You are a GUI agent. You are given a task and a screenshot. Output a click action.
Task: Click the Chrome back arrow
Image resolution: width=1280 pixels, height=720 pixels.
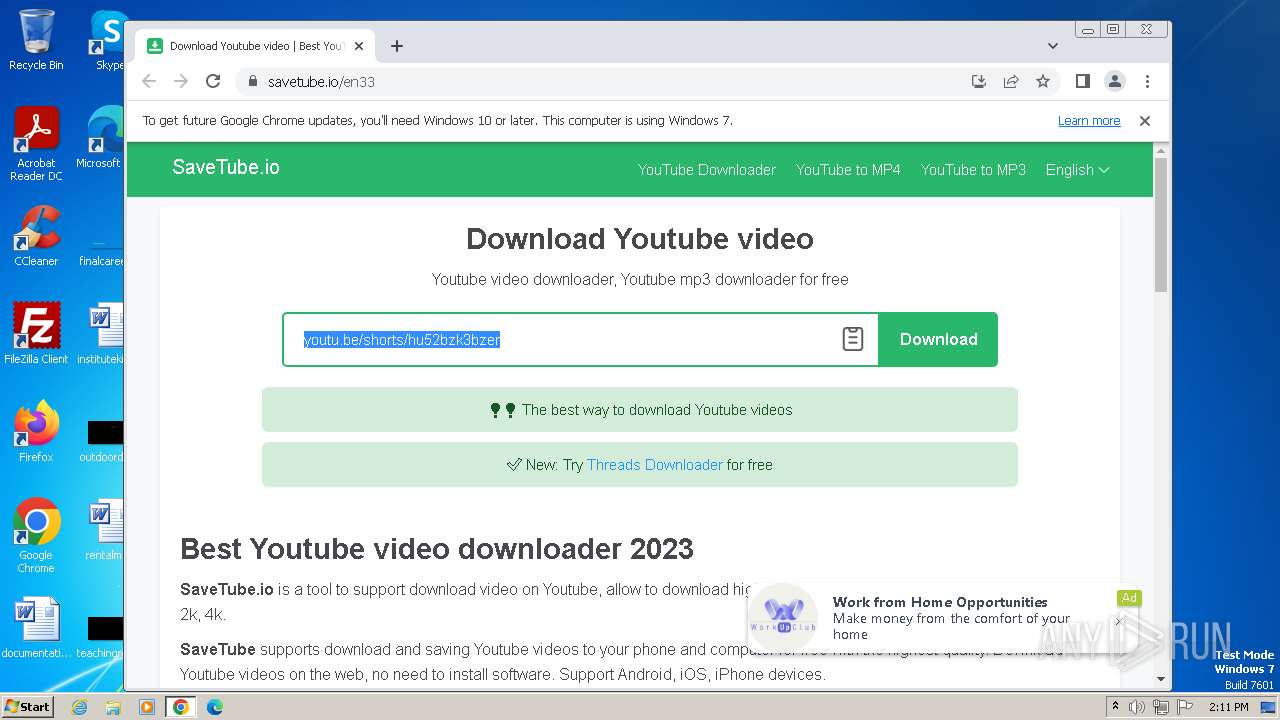point(149,81)
